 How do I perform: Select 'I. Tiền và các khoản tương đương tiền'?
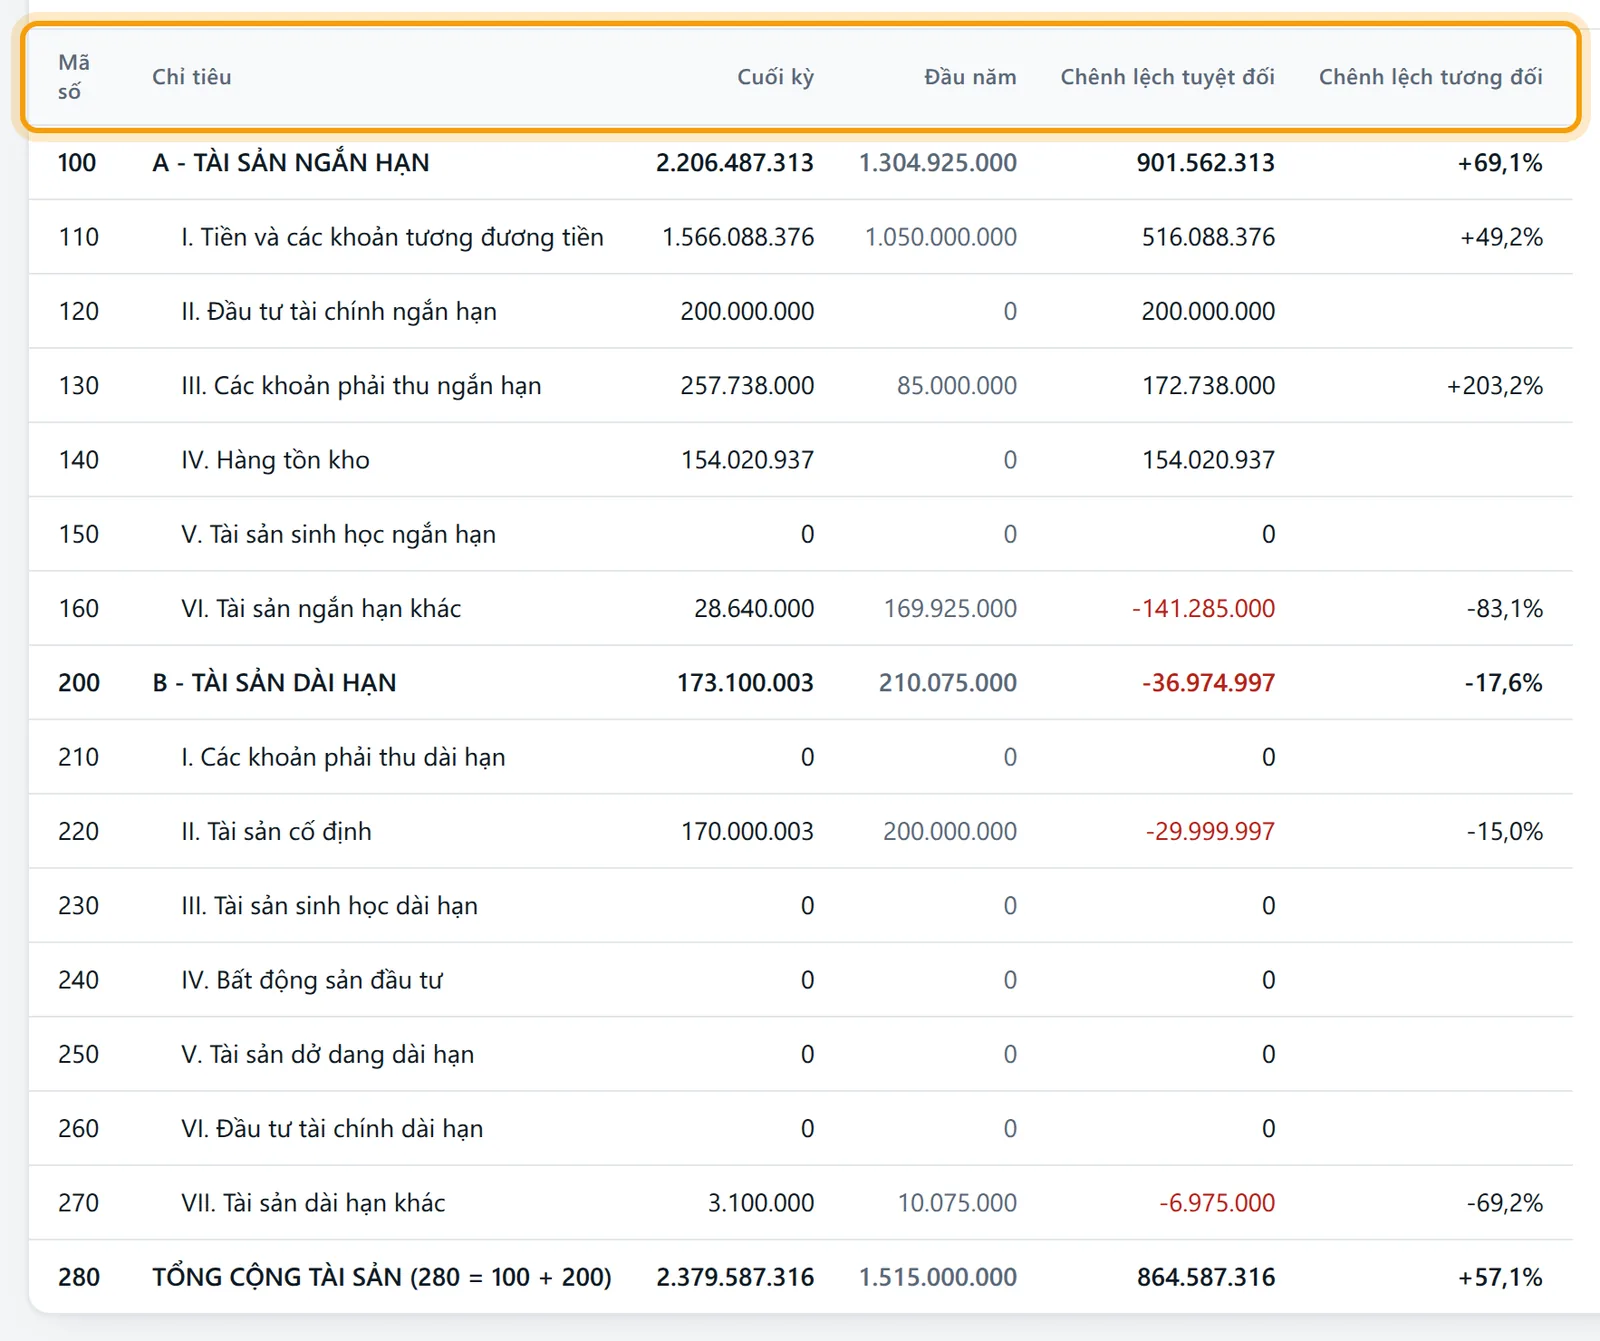[392, 237]
